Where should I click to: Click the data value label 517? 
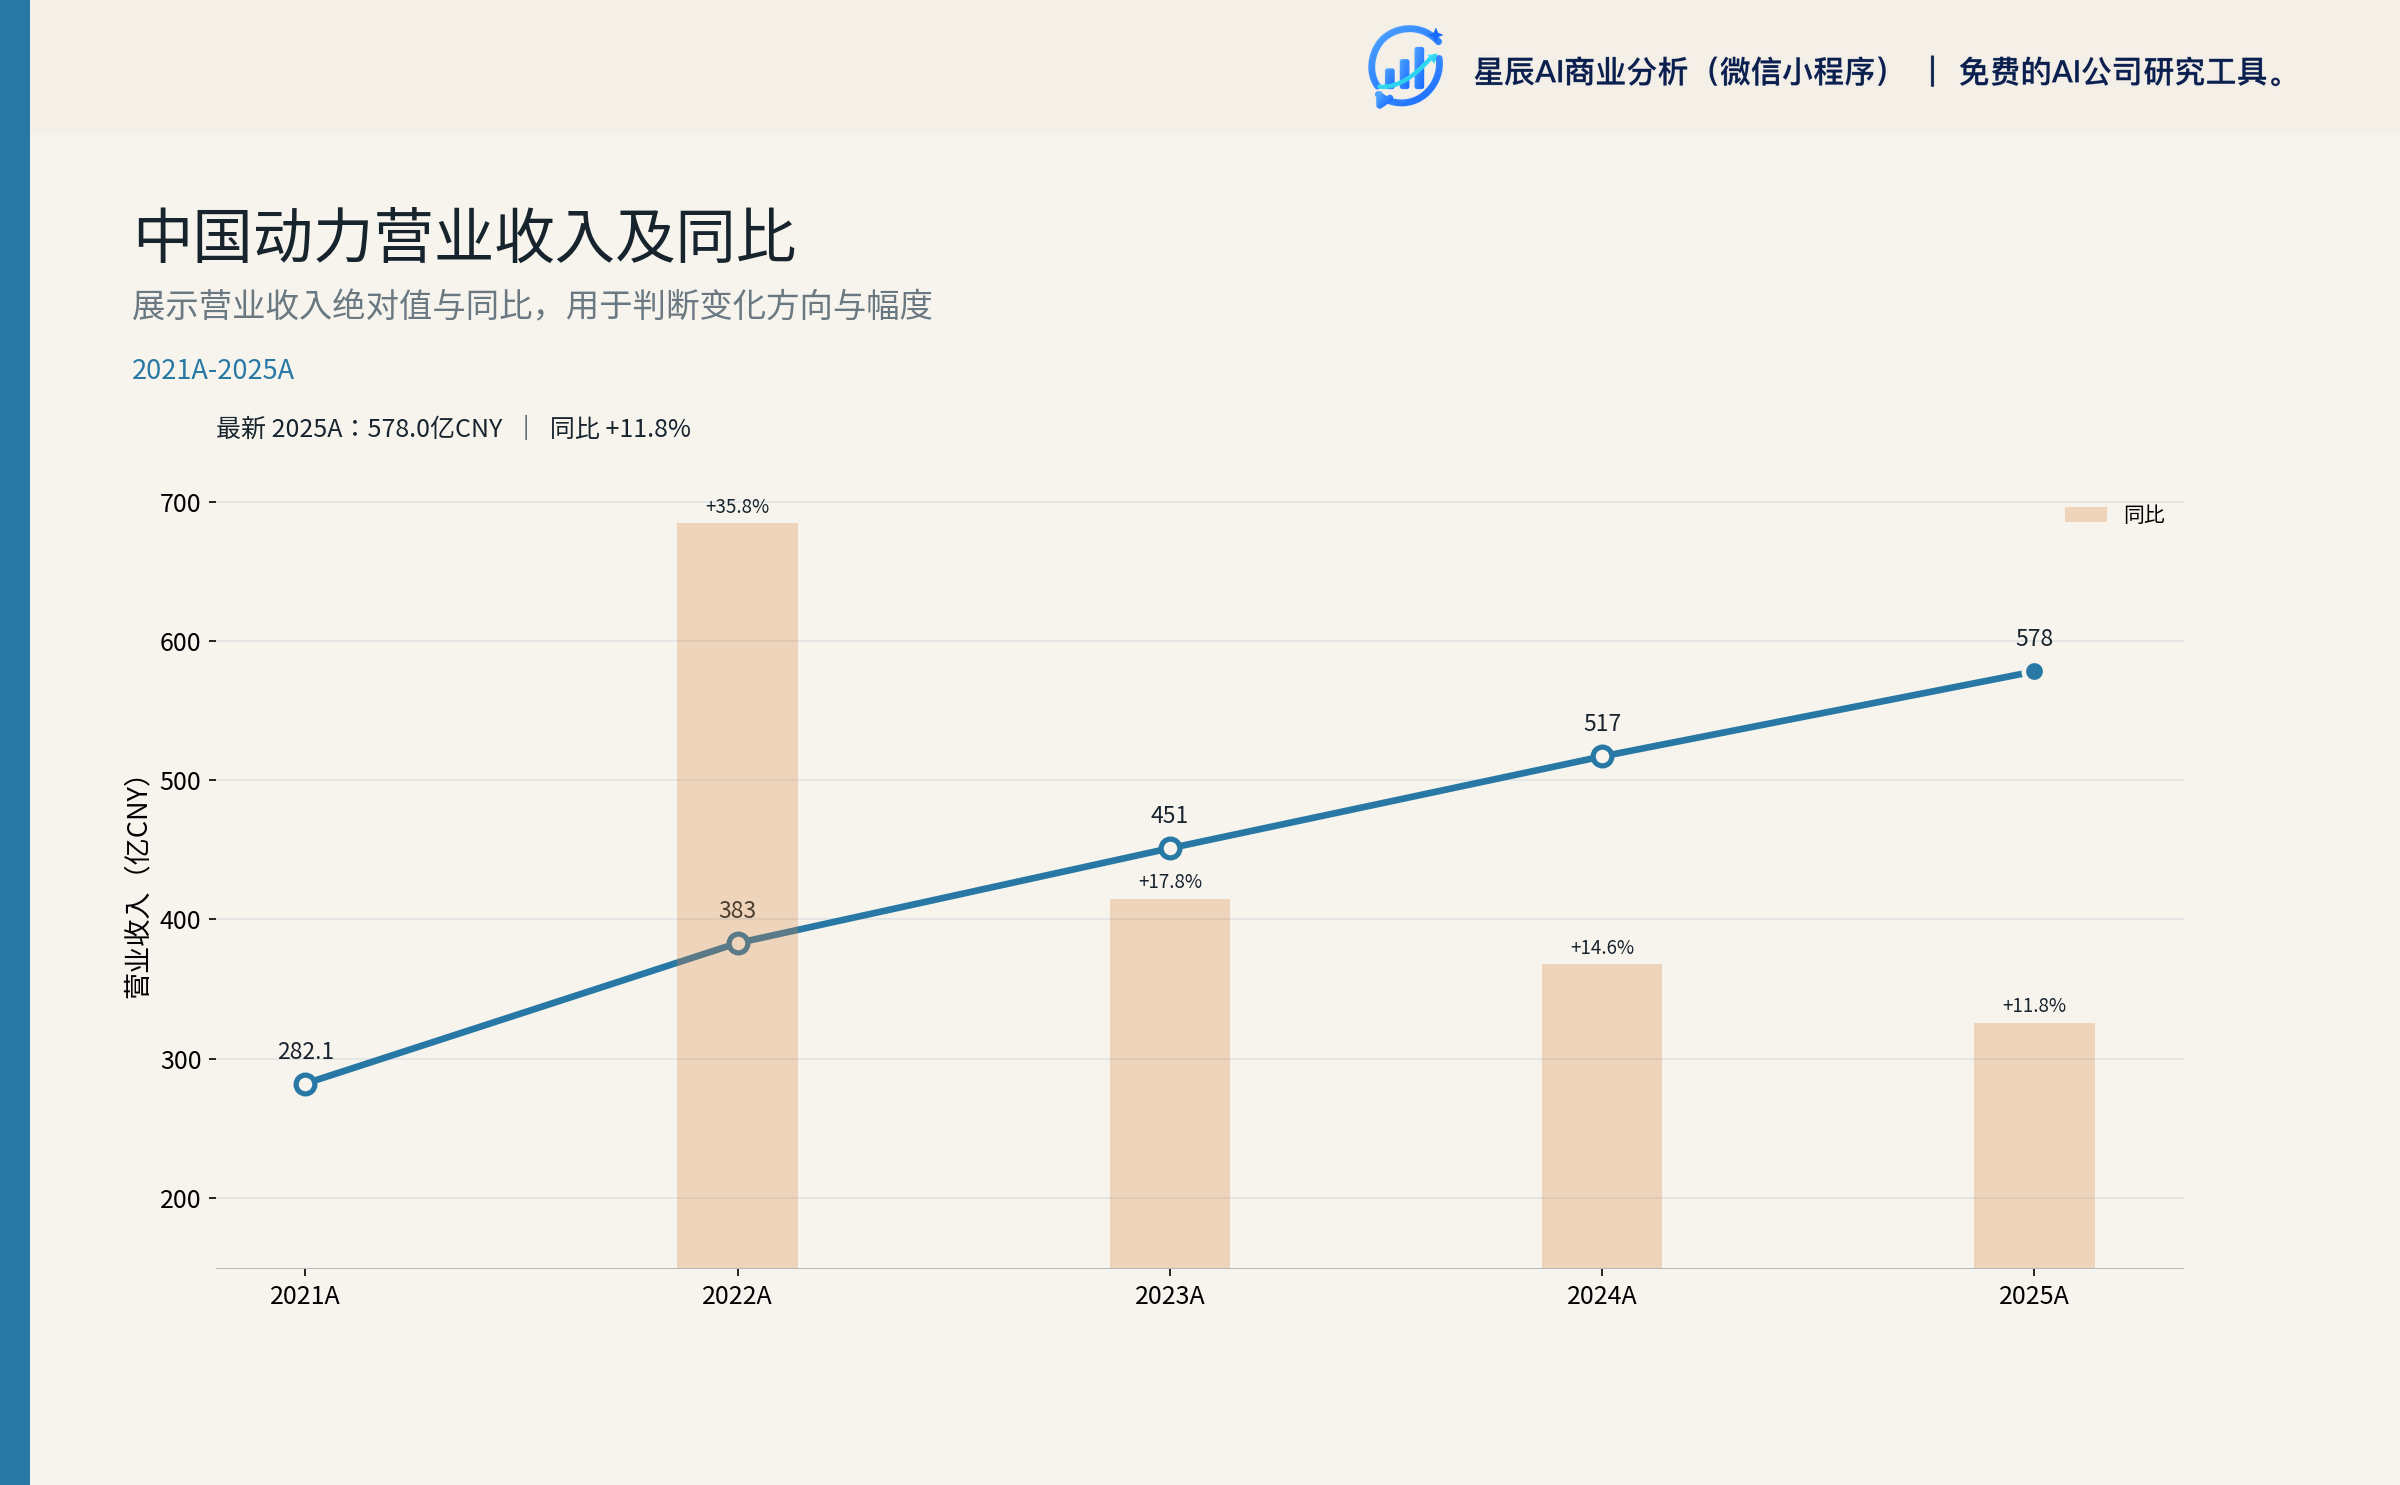pos(1601,723)
